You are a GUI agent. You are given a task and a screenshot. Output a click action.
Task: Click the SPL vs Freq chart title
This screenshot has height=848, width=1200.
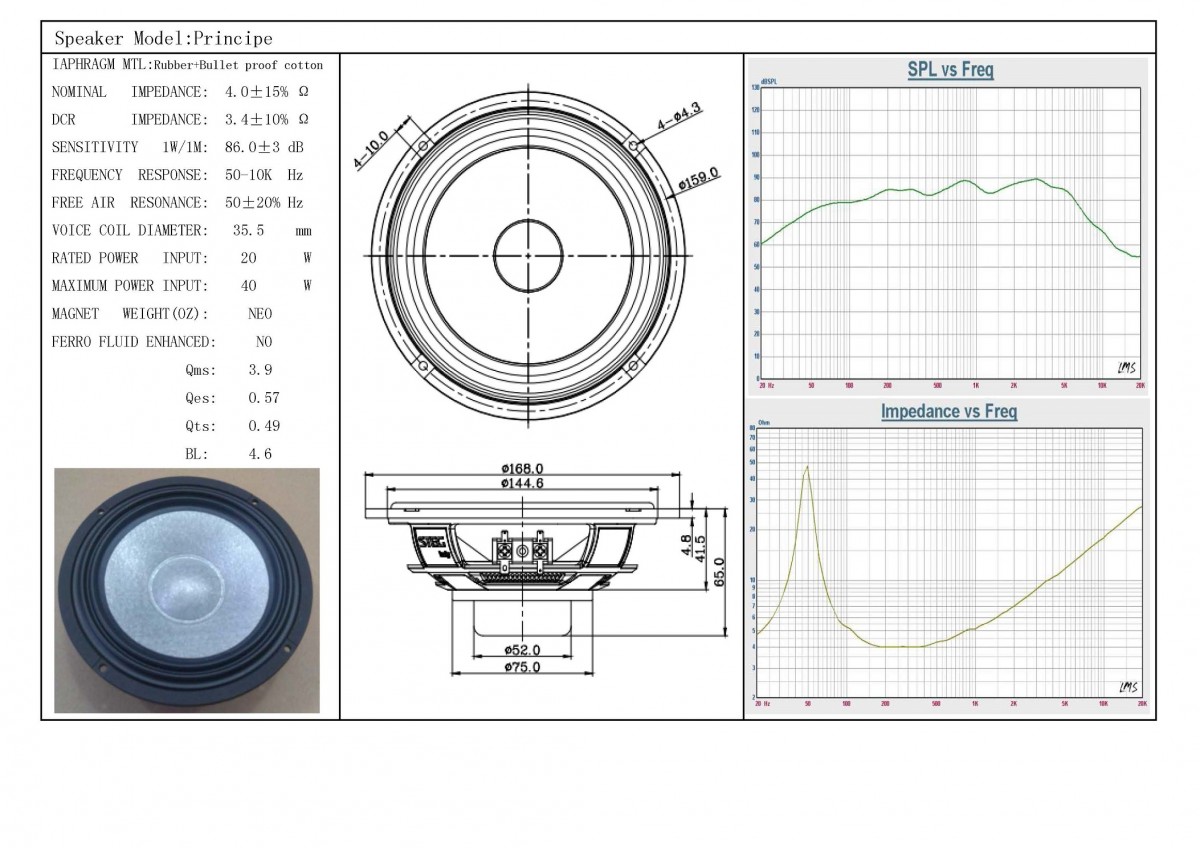[949, 71]
